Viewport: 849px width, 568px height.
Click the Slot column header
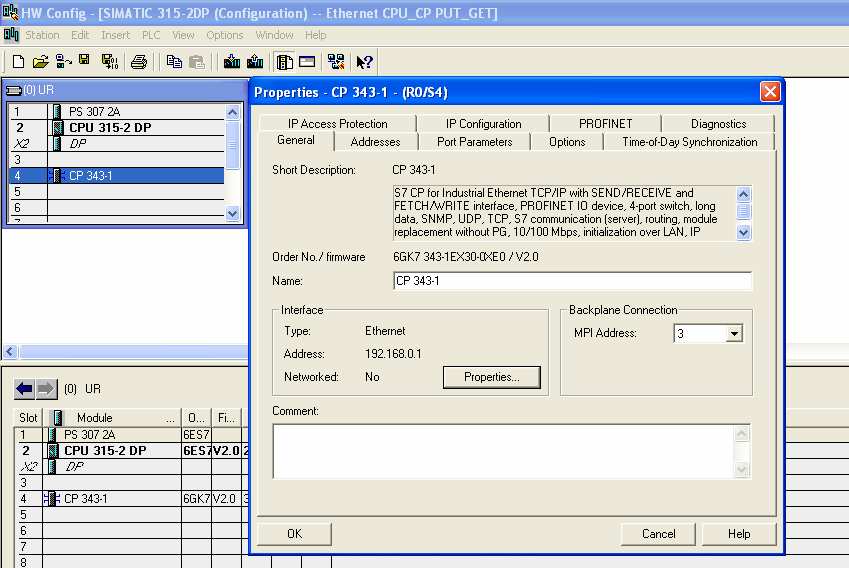click(28, 417)
